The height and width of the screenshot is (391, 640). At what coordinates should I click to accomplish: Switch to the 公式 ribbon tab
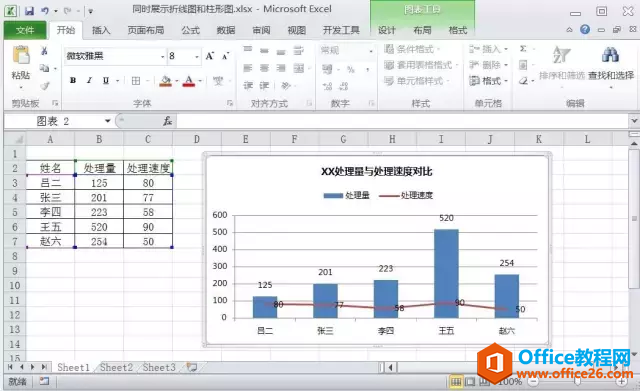coord(191,30)
